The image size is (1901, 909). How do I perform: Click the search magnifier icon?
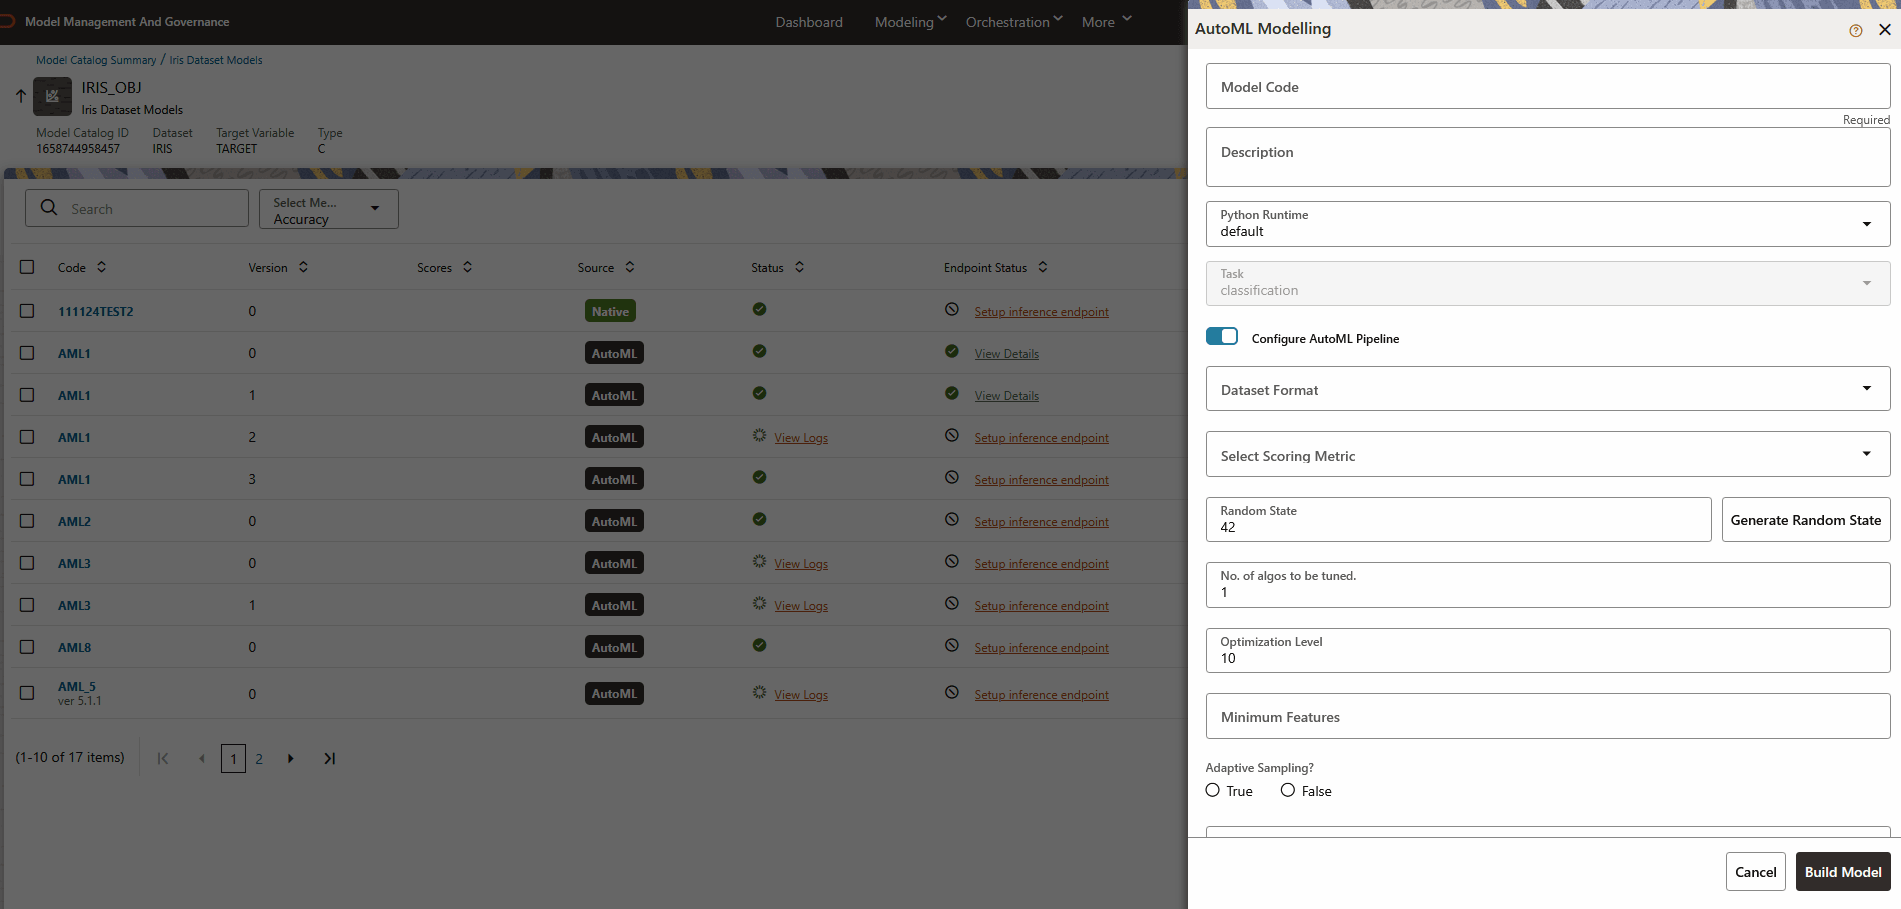click(x=49, y=208)
